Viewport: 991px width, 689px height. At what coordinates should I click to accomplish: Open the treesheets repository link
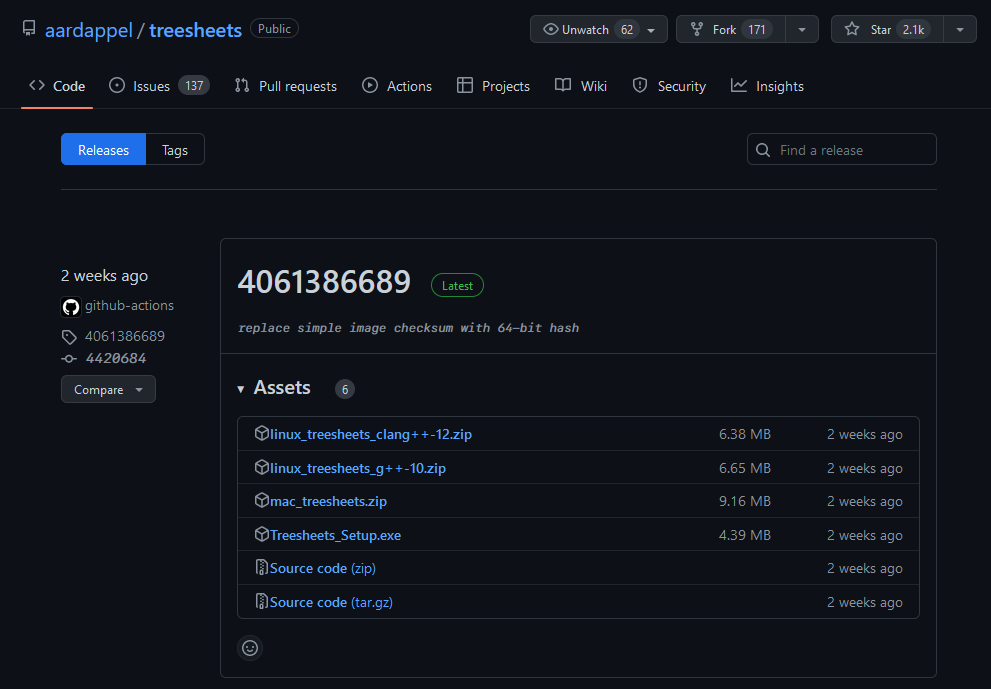[195, 30]
